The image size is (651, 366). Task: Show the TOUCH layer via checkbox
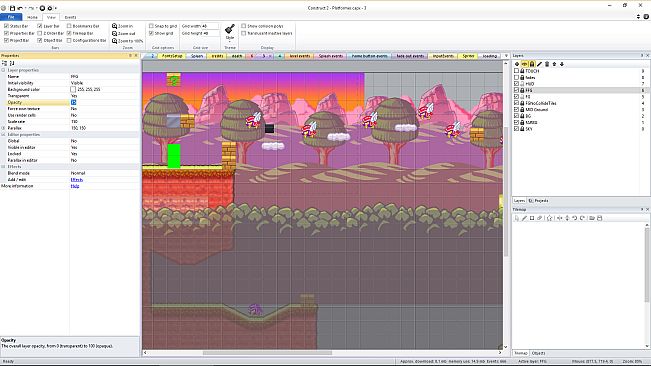(516, 71)
